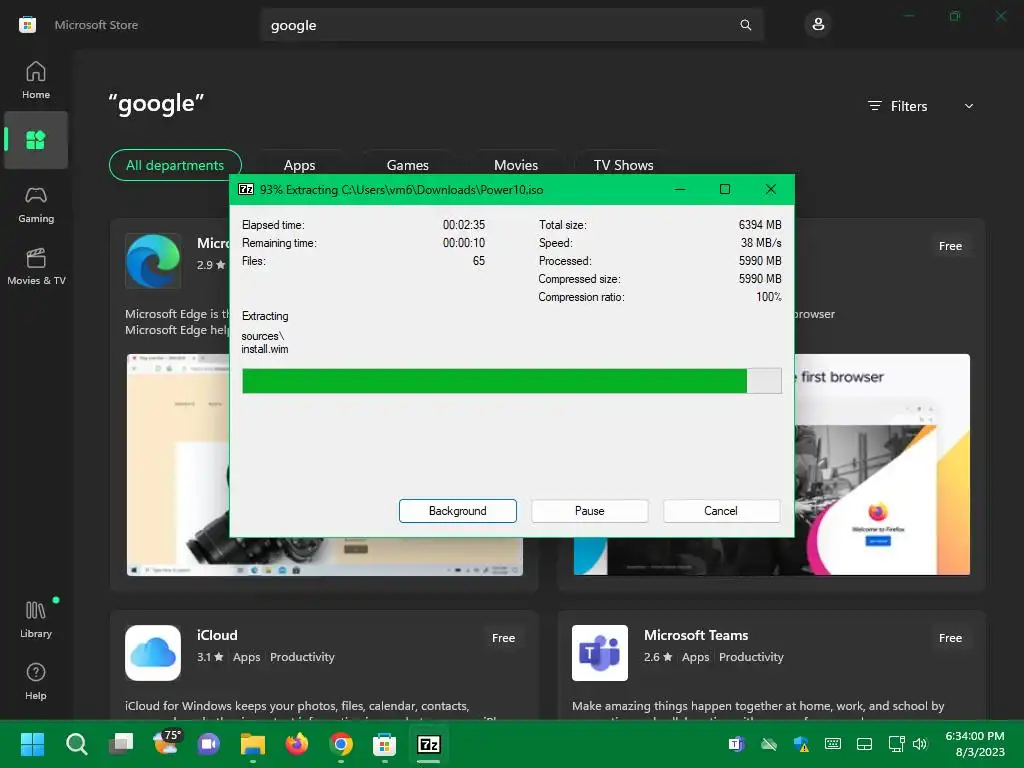Click the 00:00:10 remaining time value
1024x768 pixels.
pos(464,243)
